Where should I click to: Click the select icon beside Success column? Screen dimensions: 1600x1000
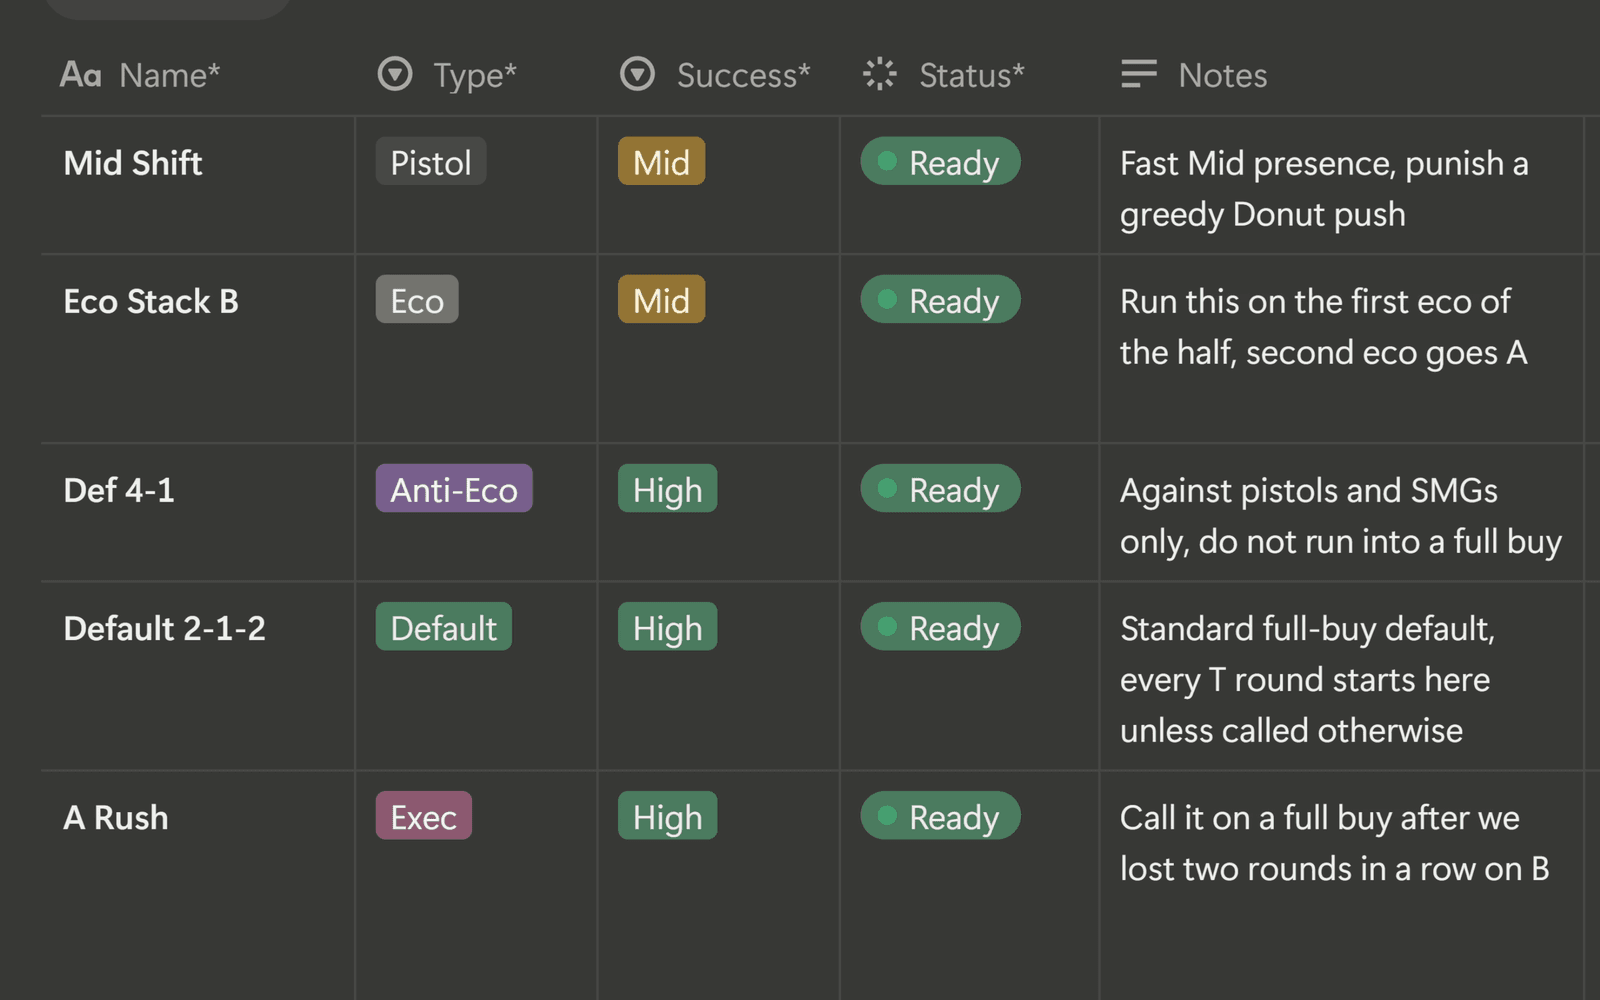(637, 74)
